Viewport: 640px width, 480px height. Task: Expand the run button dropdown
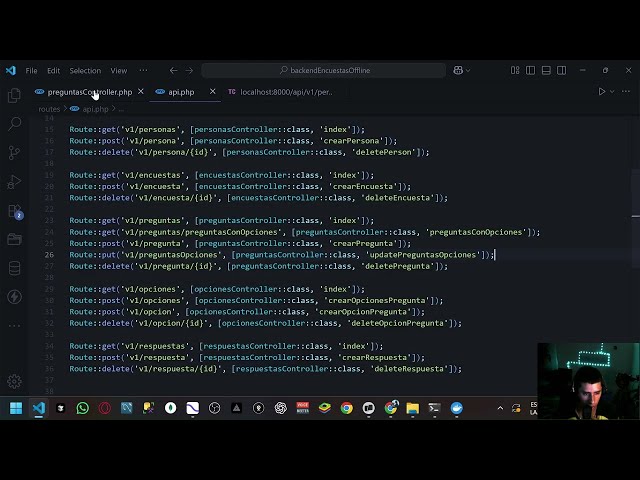coord(612,91)
